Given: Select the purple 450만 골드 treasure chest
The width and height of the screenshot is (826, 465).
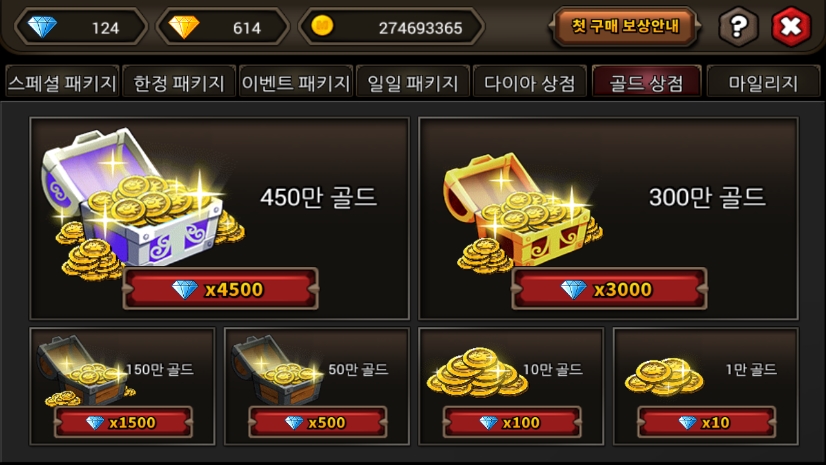Looking at the screenshot, I should point(142,203).
